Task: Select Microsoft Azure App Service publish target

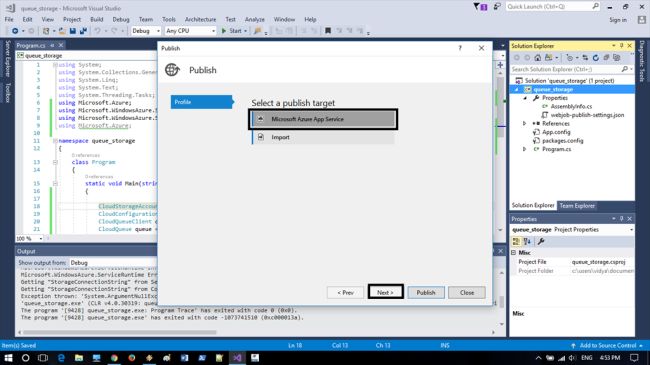Action: click(x=323, y=119)
